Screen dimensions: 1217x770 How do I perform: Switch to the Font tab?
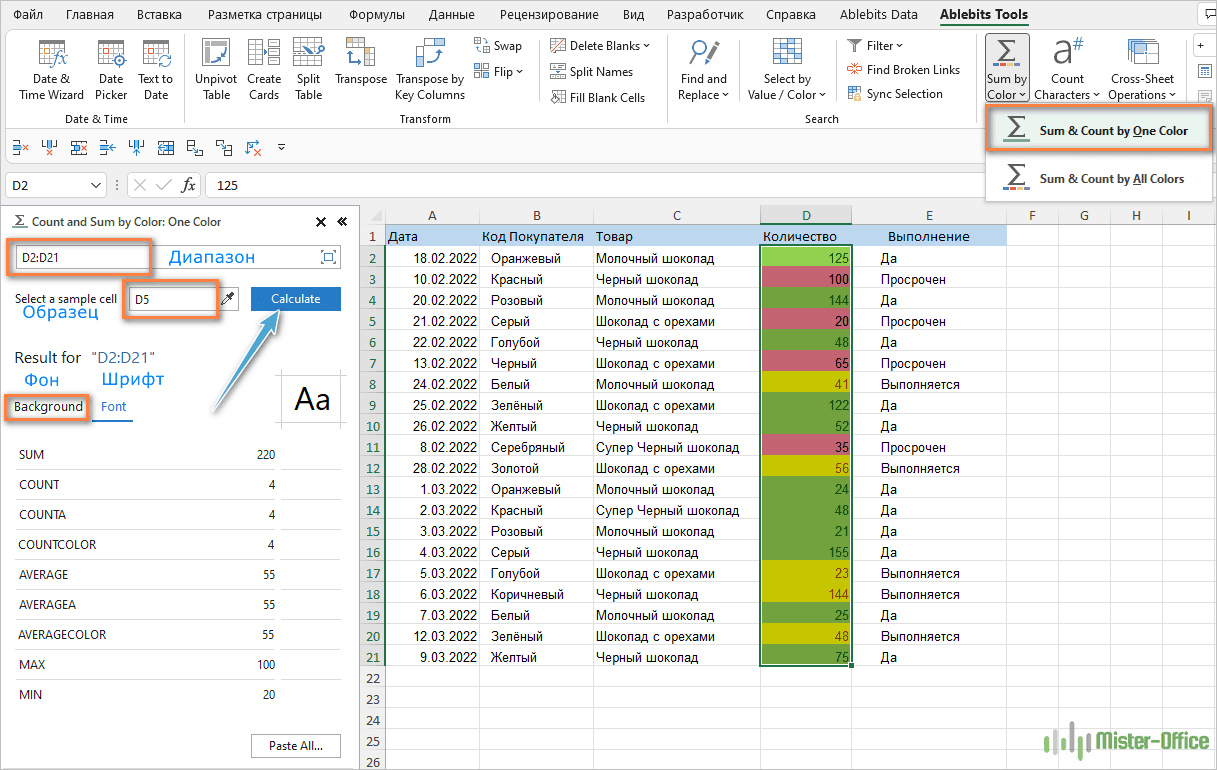[x=114, y=407]
